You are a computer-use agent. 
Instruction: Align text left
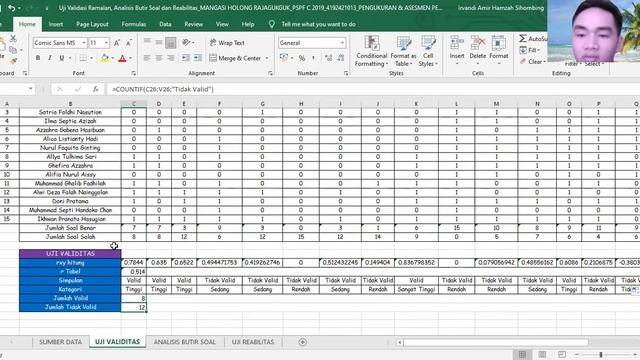click(x=147, y=58)
